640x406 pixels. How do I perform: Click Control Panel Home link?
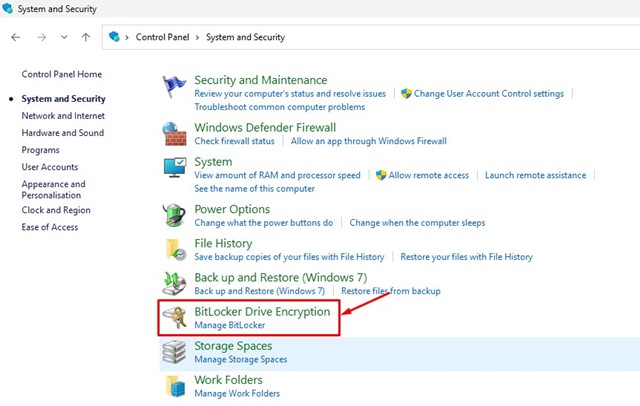62,75
